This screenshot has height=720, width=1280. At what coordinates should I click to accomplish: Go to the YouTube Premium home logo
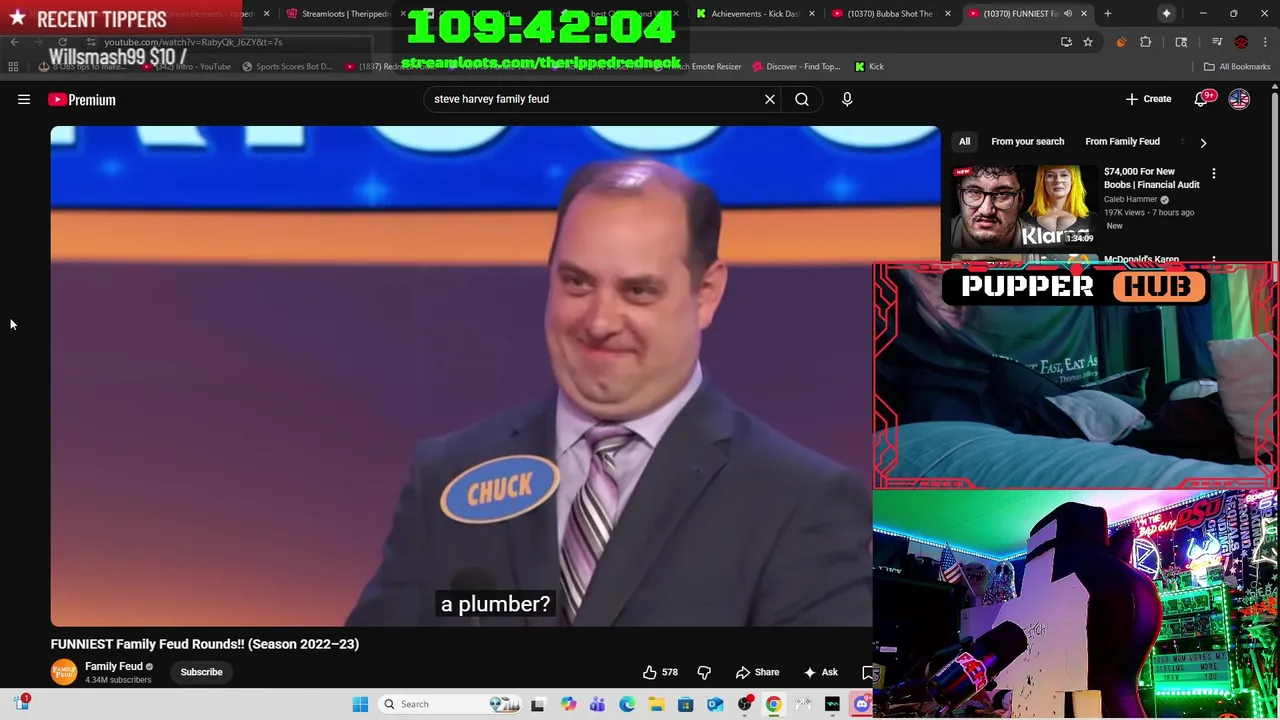[82, 99]
